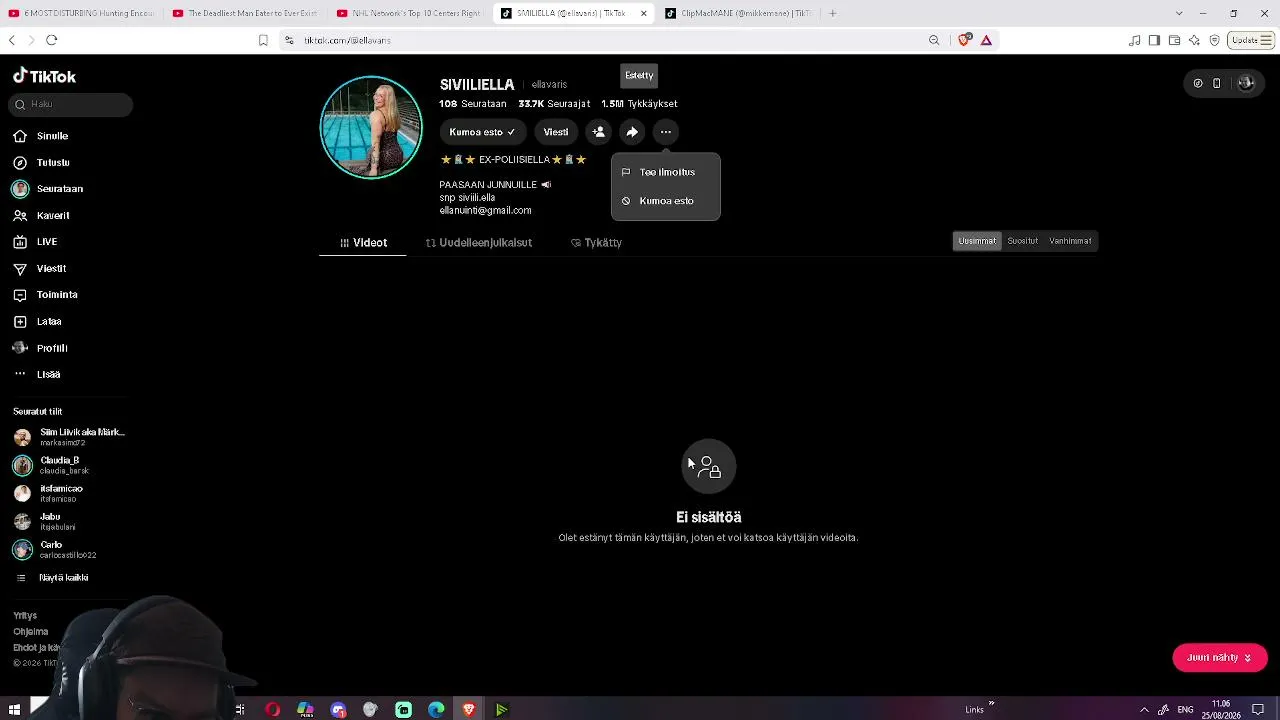Bookmark this page in the address bar
The height and width of the screenshot is (720, 1280).
[263, 40]
